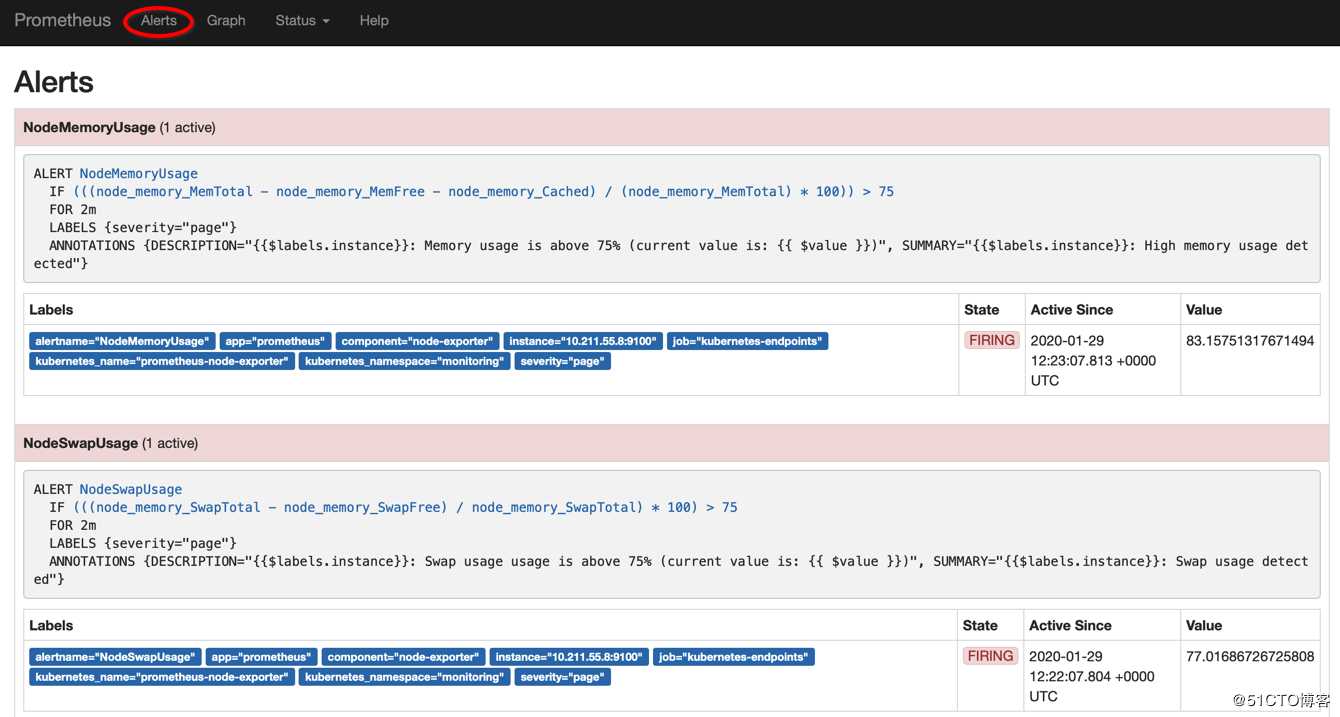Image resolution: width=1340 pixels, height=717 pixels.
Task: Collapse the NodeSwapUsage alert header
Action: [x=672, y=443]
